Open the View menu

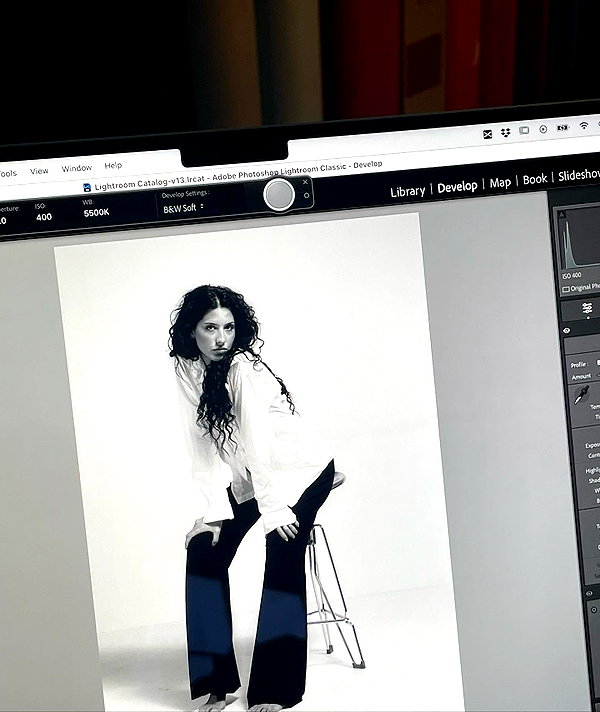39,171
